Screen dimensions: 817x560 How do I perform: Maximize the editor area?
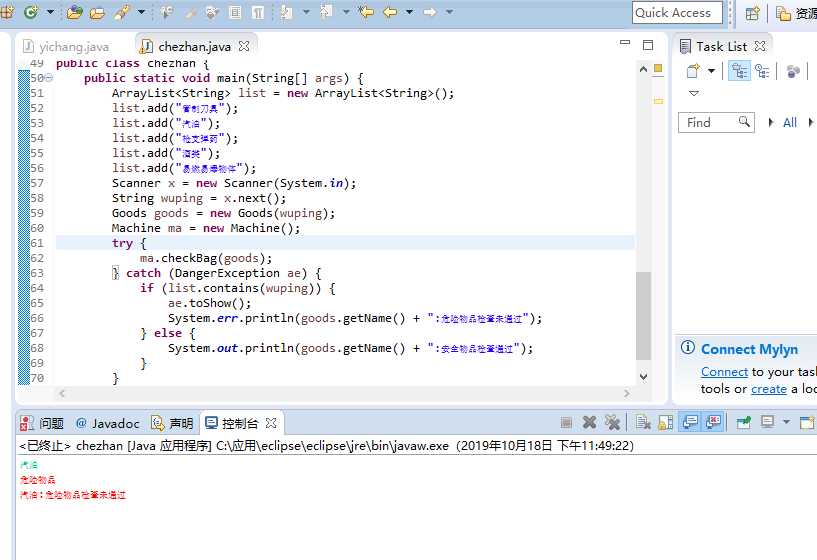coord(648,45)
